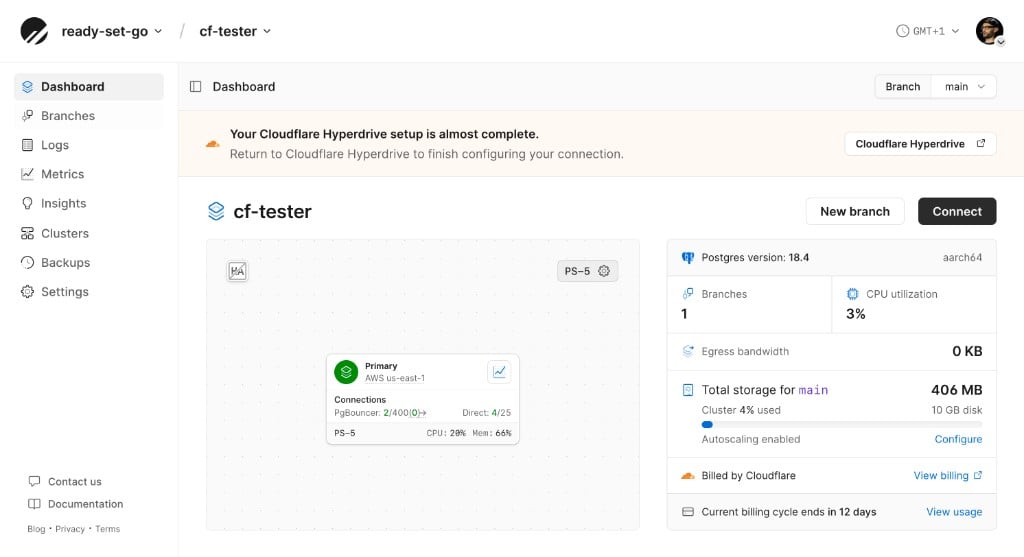Click the New branch button
The height and width of the screenshot is (557, 1024).
[x=855, y=212]
